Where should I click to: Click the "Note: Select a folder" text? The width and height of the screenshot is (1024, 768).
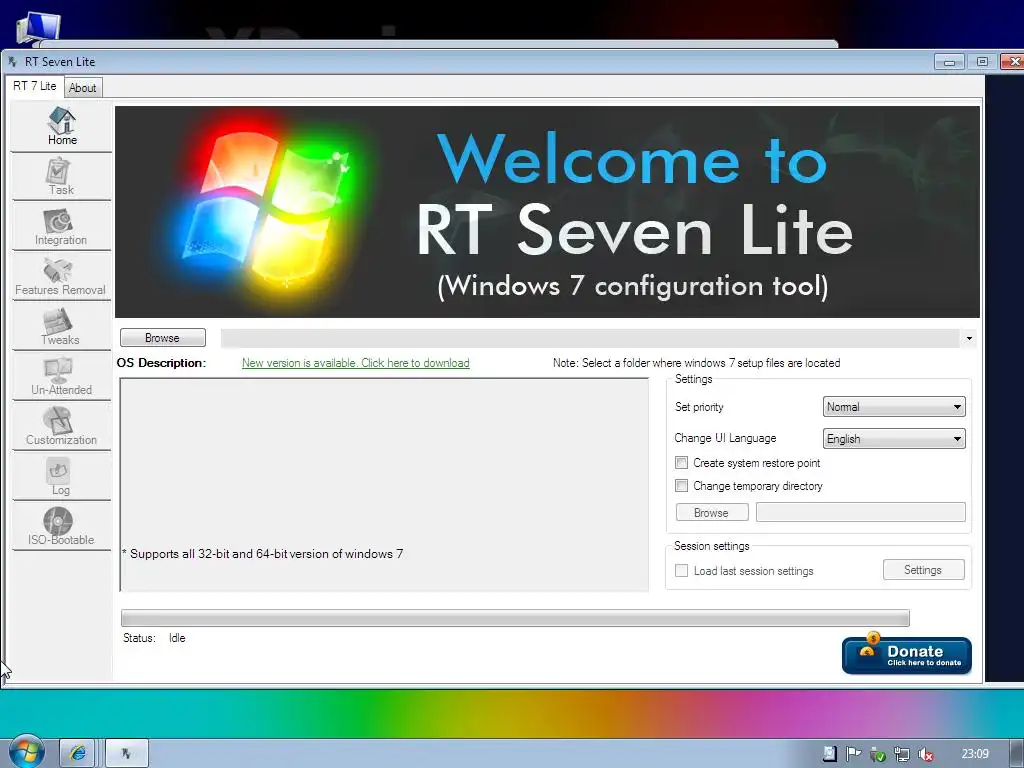click(x=696, y=362)
